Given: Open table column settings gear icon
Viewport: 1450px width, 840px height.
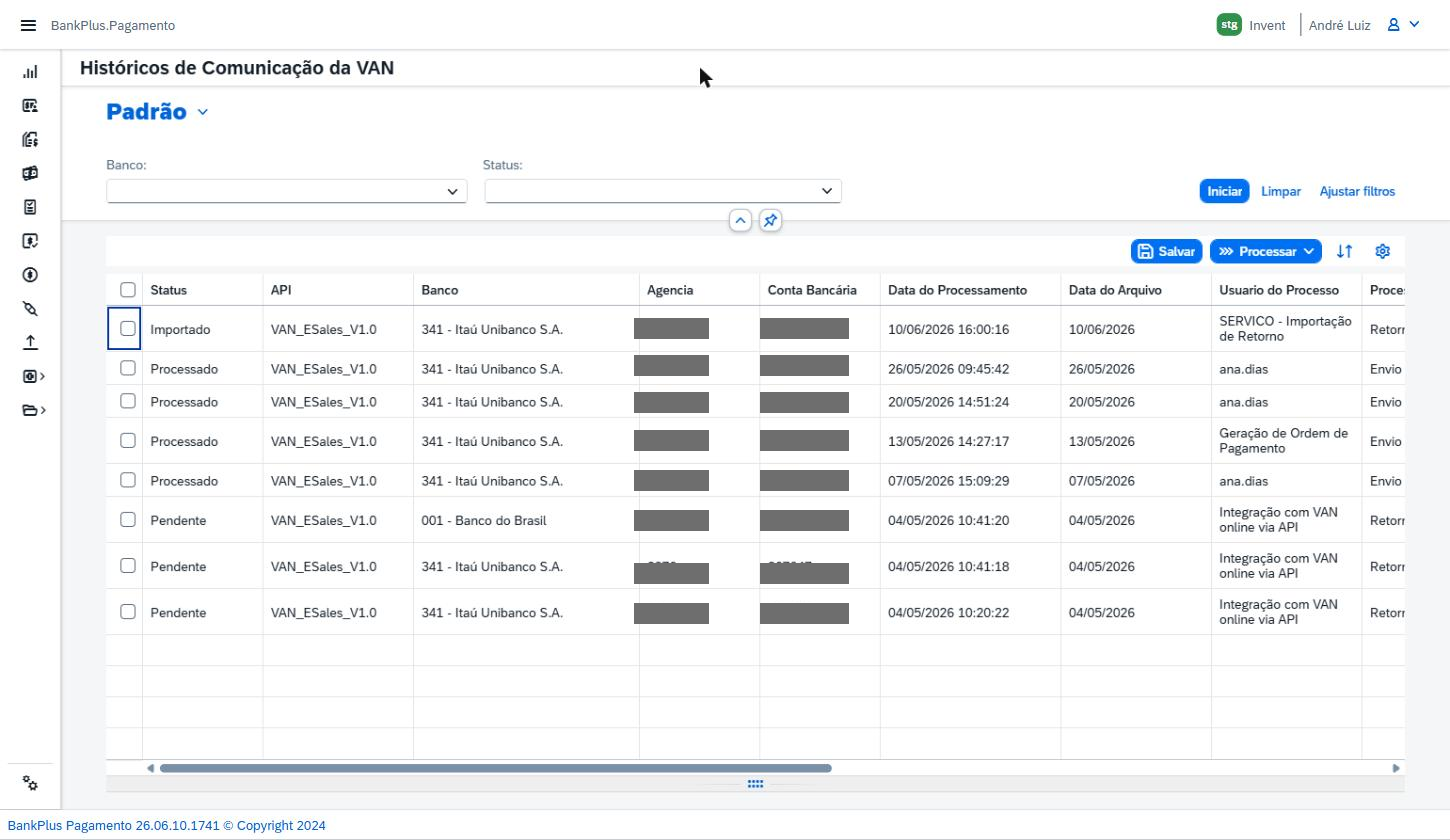Looking at the screenshot, I should coord(1383,251).
